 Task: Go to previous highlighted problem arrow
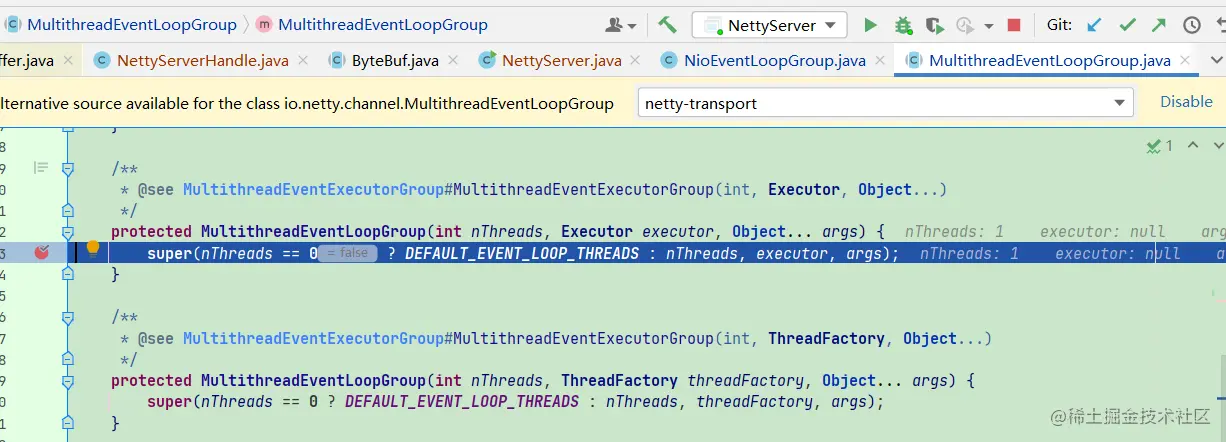1192,146
